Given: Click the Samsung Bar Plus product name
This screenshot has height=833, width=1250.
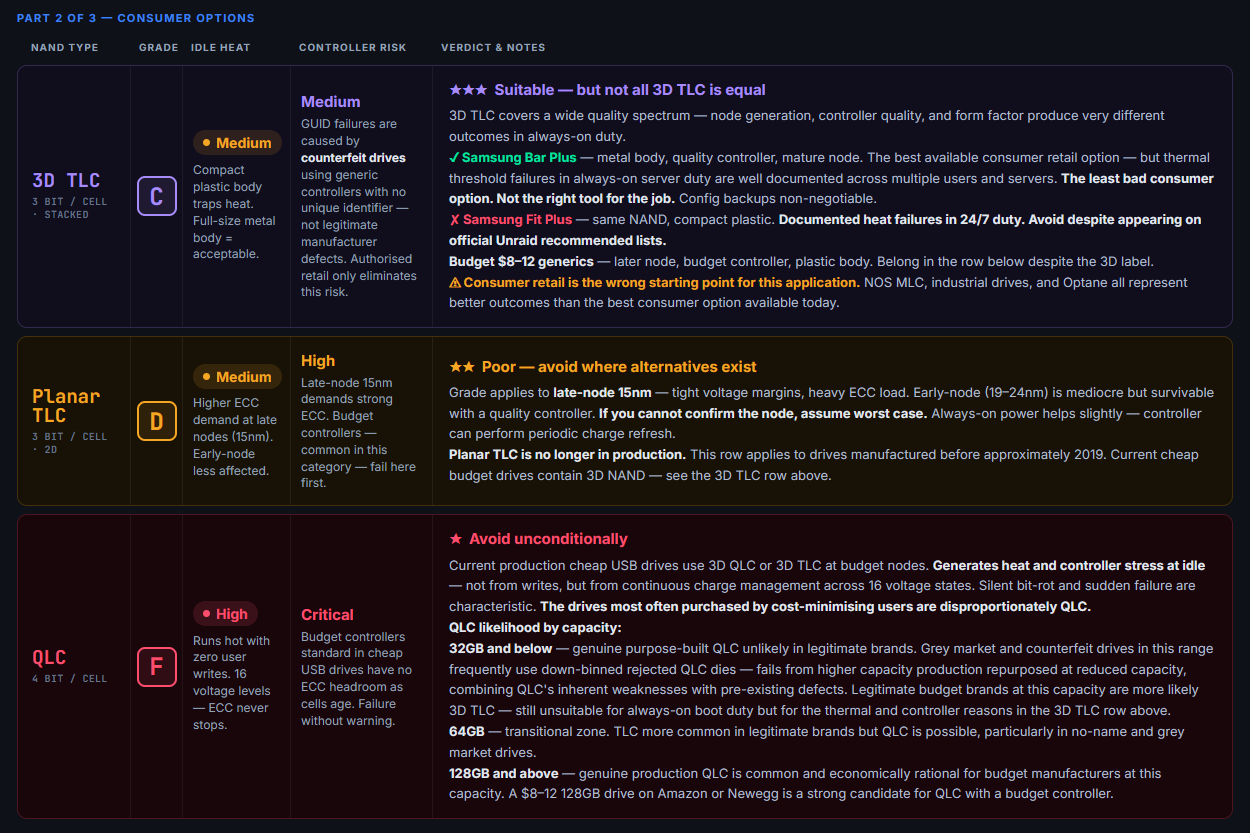Looking at the screenshot, I should click(x=520, y=158).
